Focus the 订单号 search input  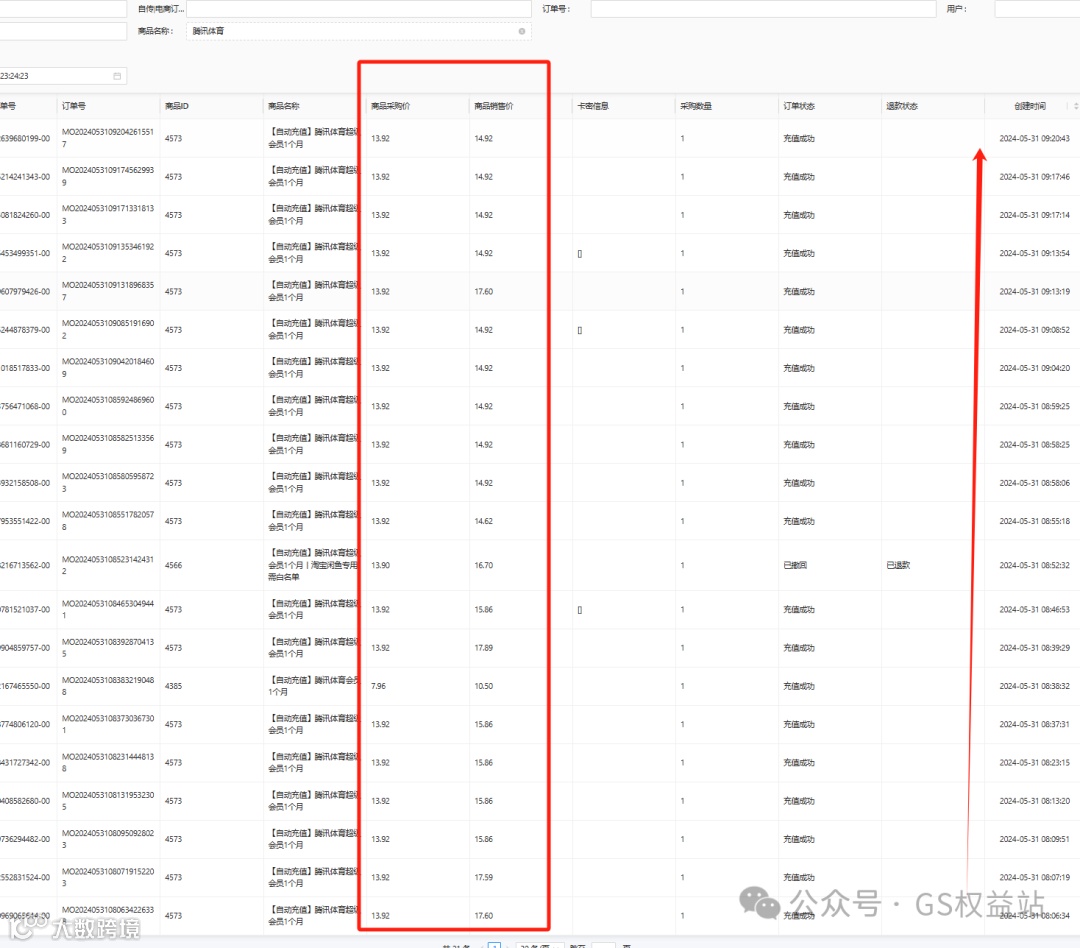tap(763, 9)
